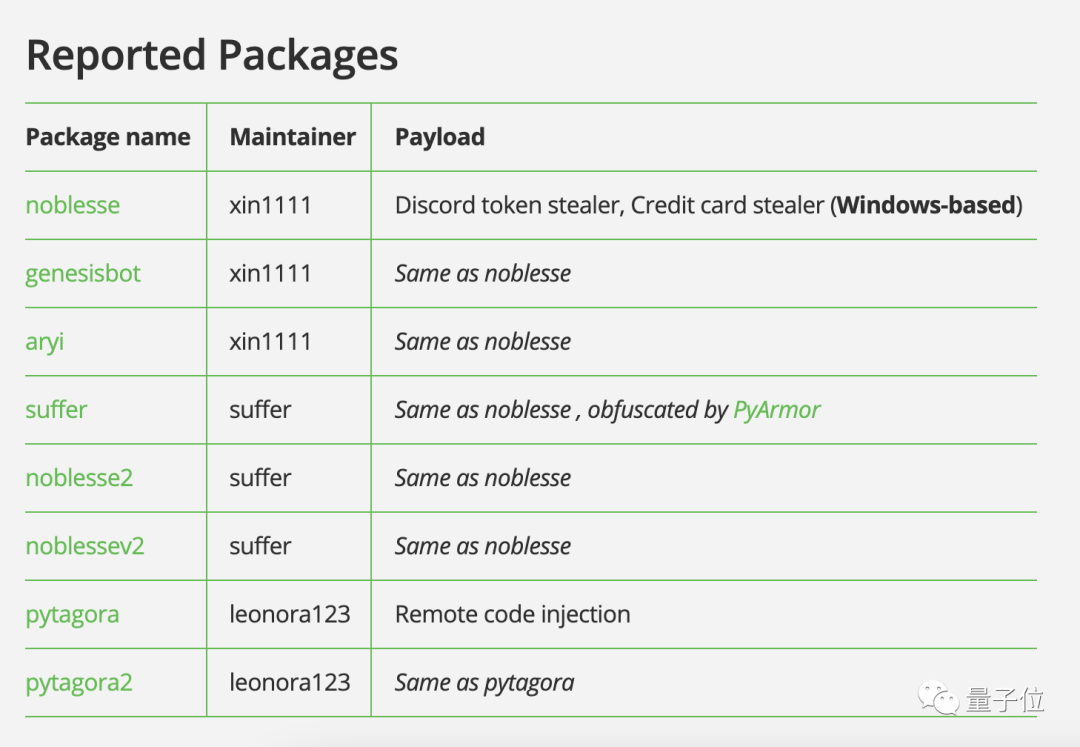Image resolution: width=1080 pixels, height=747 pixels.
Task: Click the bold Windows-based text
Action: [926, 205]
